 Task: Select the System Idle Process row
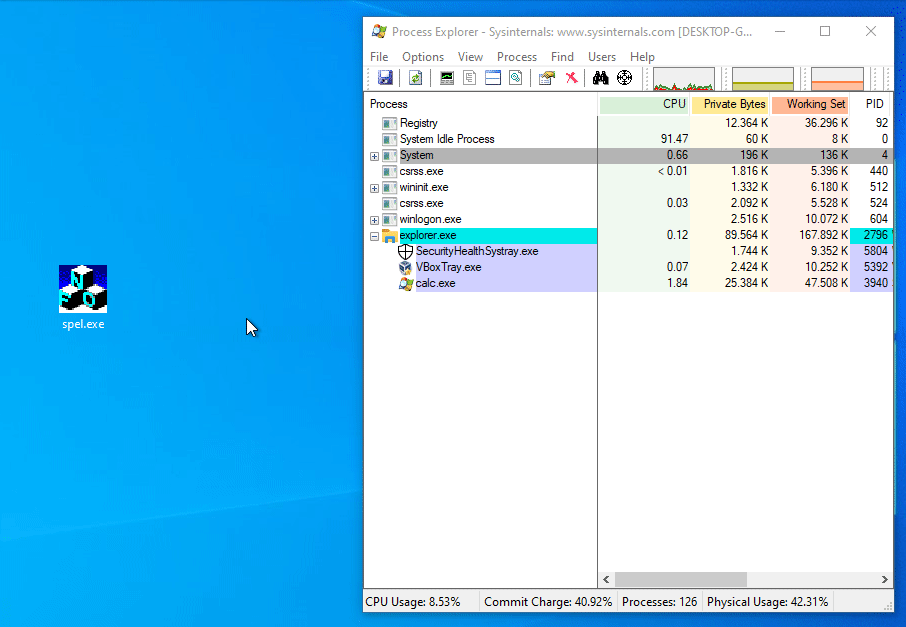[x=629, y=139]
